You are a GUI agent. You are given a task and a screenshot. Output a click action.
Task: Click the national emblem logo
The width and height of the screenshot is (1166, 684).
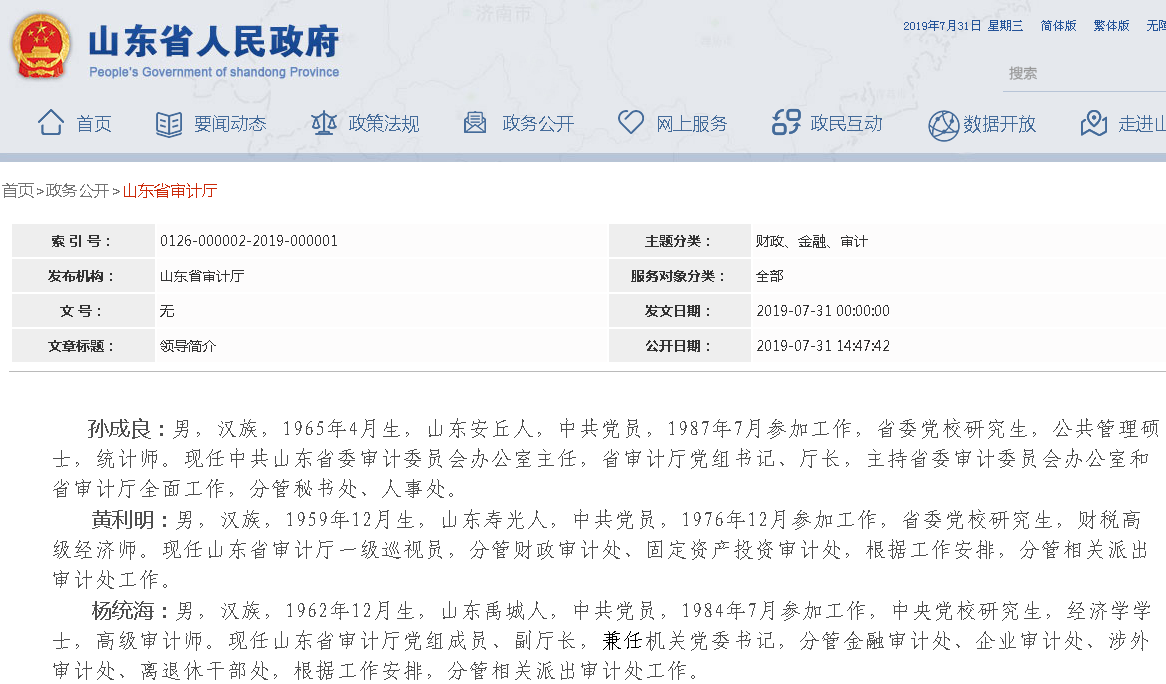click(x=41, y=47)
